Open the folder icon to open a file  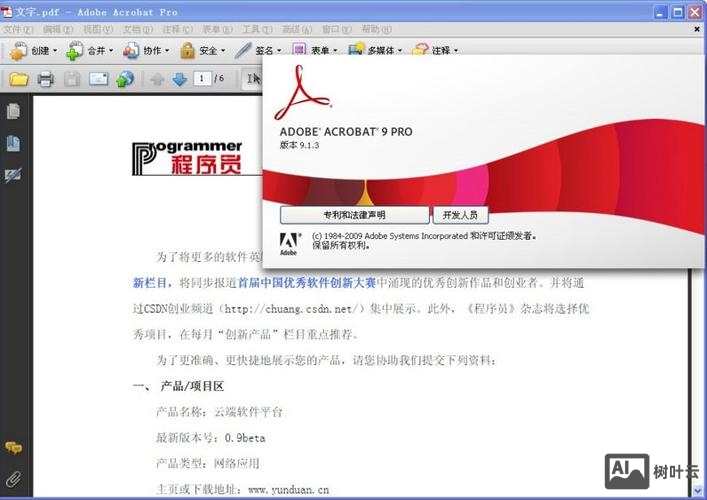pos(19,79)
